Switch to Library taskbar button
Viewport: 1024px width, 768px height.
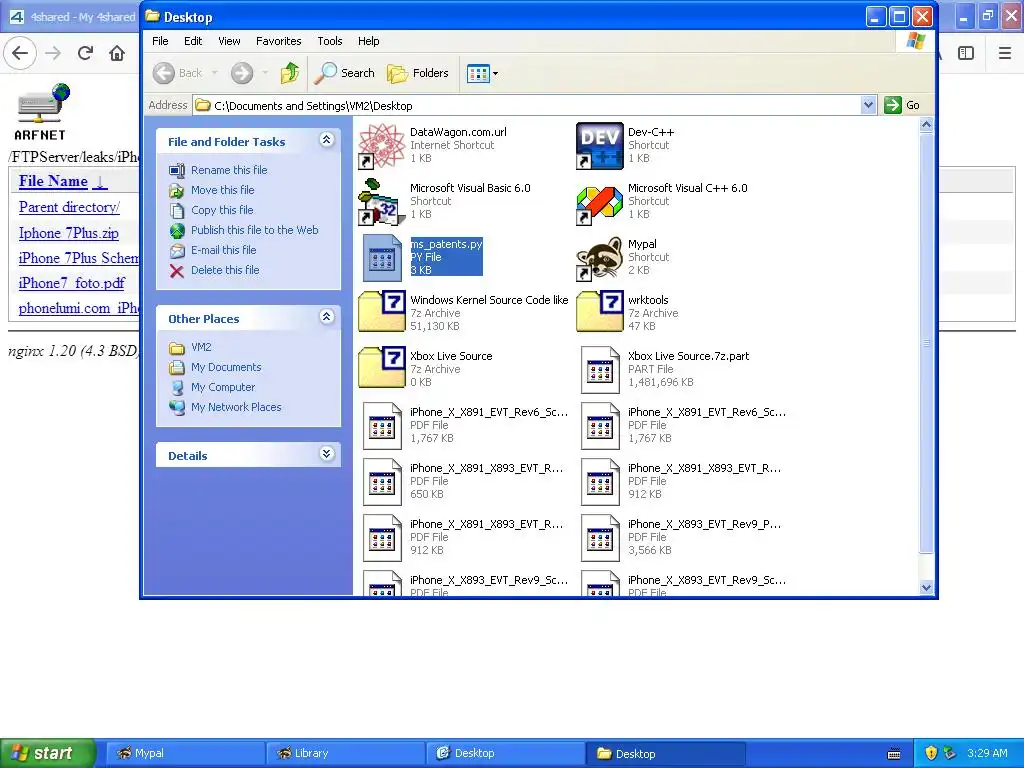coord(346,754)
